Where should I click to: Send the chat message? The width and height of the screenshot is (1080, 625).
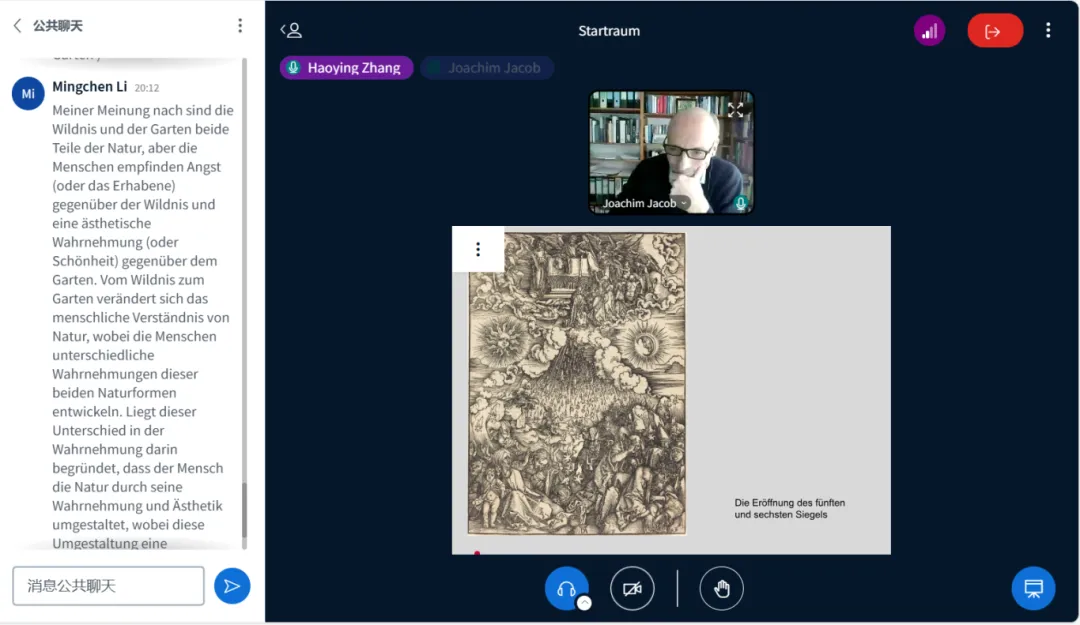tap(232, 586)
